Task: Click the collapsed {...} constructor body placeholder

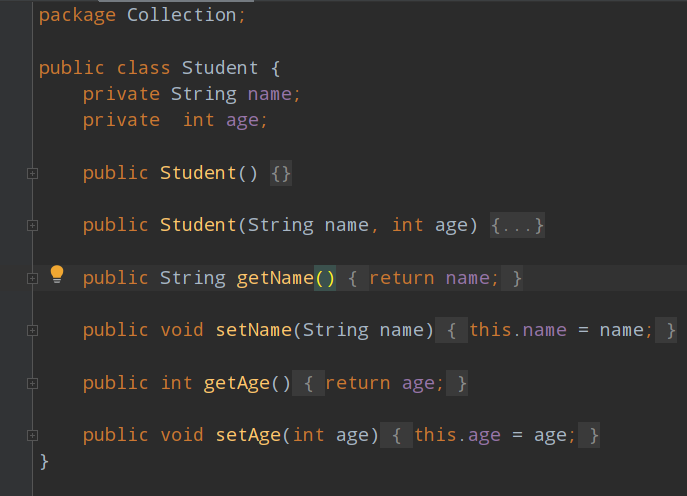Action: 518,226
